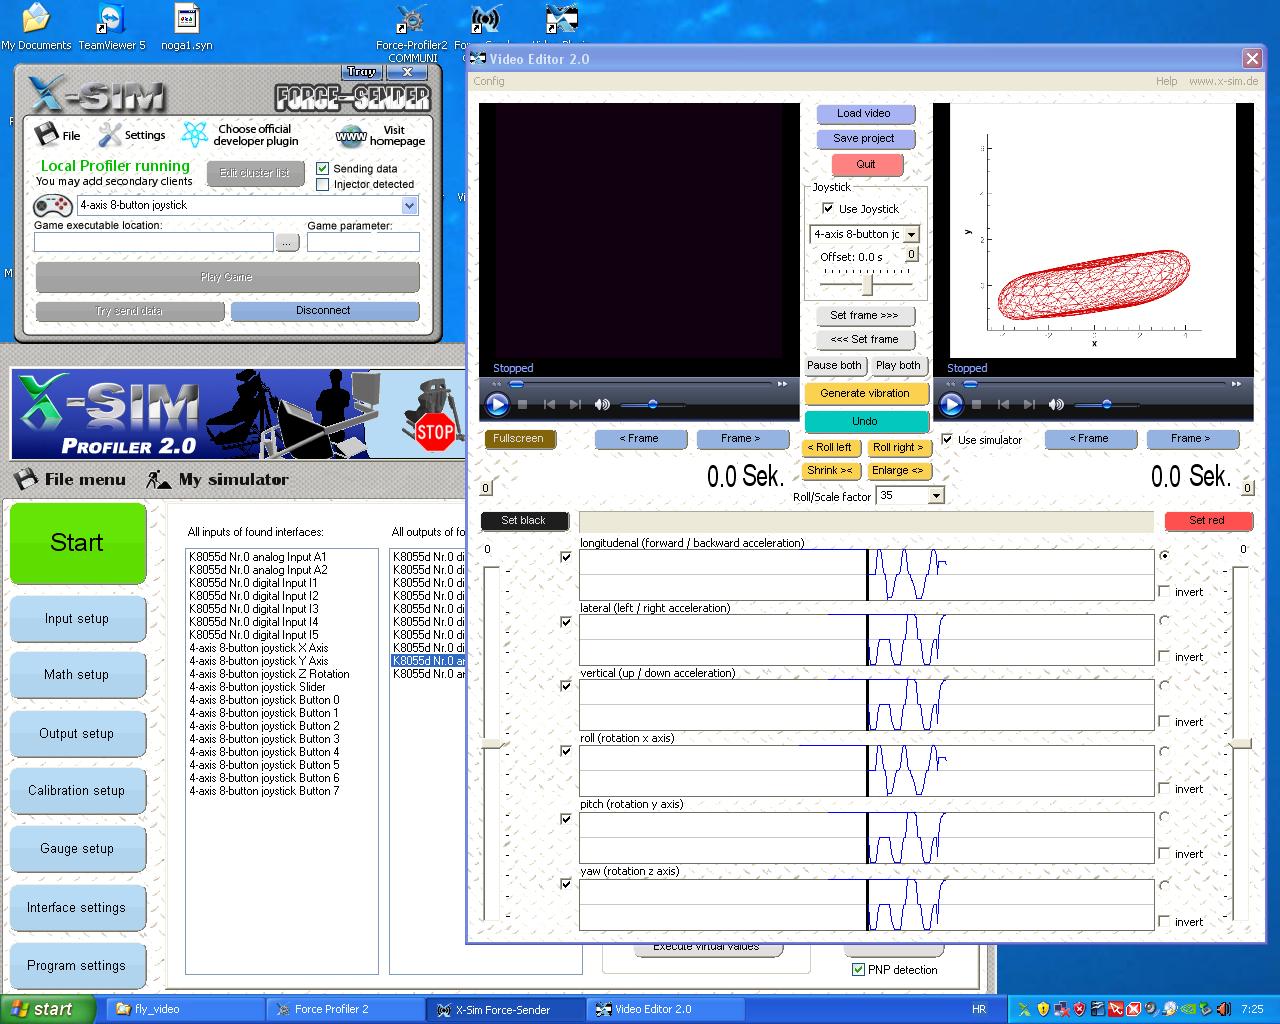The image size is (1280, 1024).
Task: Click next track on right simulator player
Action: (x=1029, y=404)
